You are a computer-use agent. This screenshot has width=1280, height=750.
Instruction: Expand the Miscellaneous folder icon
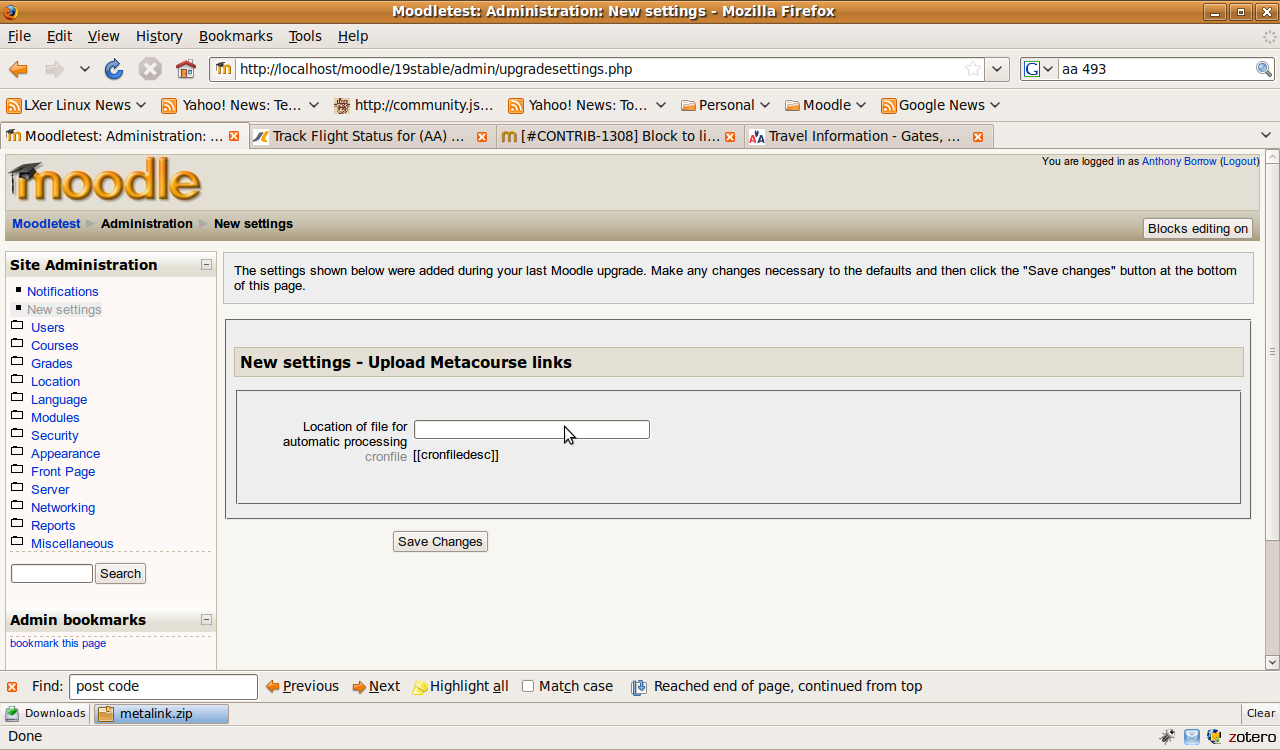tap(17, 542)
